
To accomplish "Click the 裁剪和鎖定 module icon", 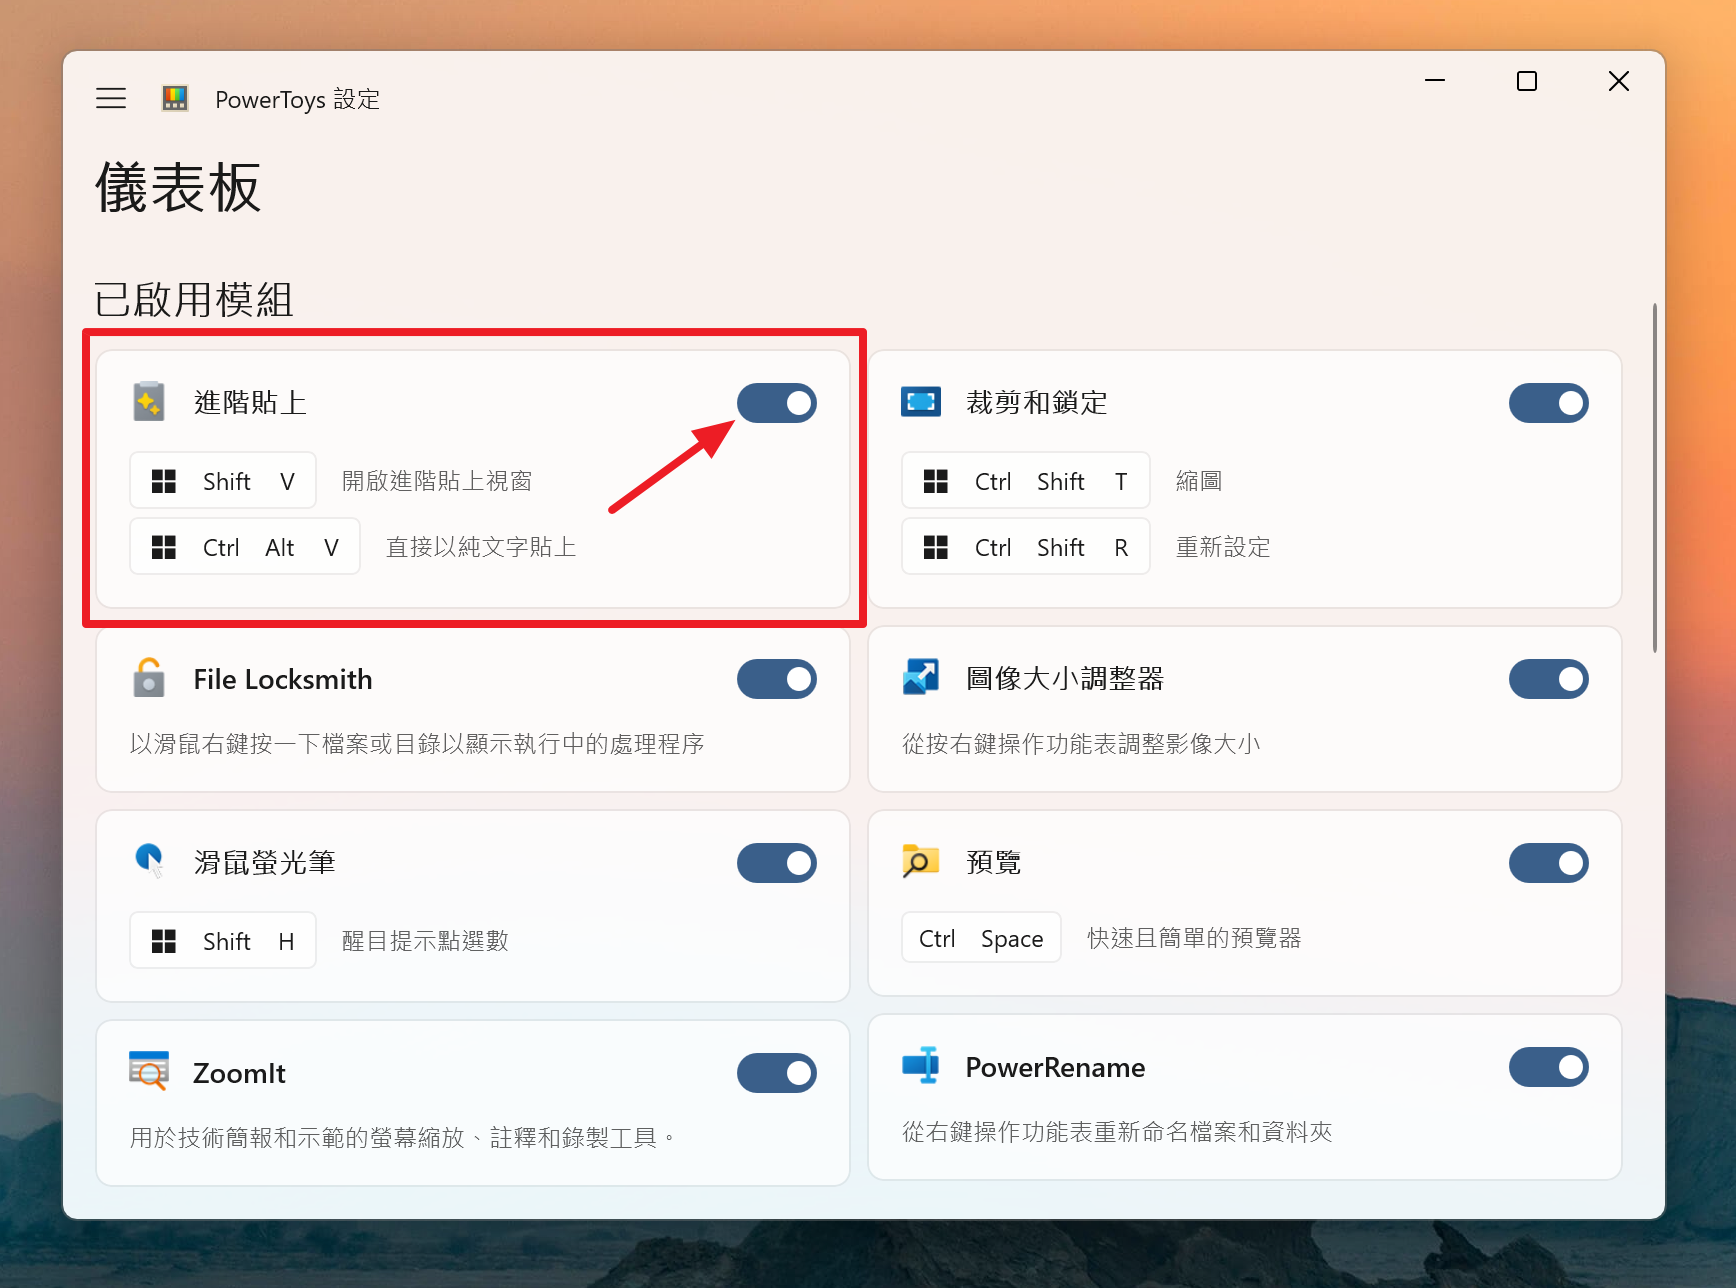I will [920, 402].
